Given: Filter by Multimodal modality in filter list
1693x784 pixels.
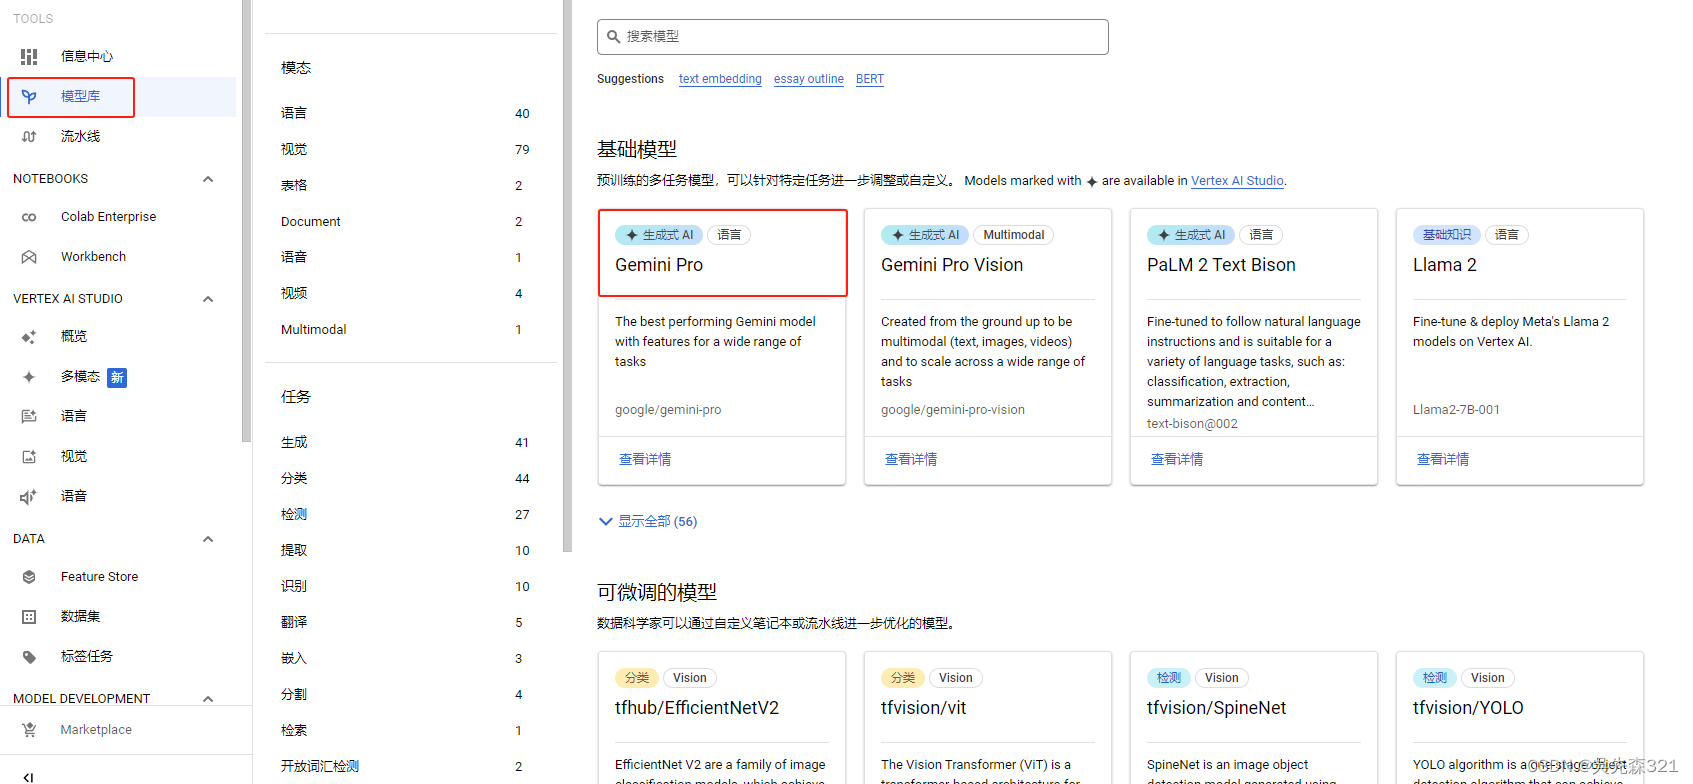Looking at the screenshot, I should click(x=405, y=330).
